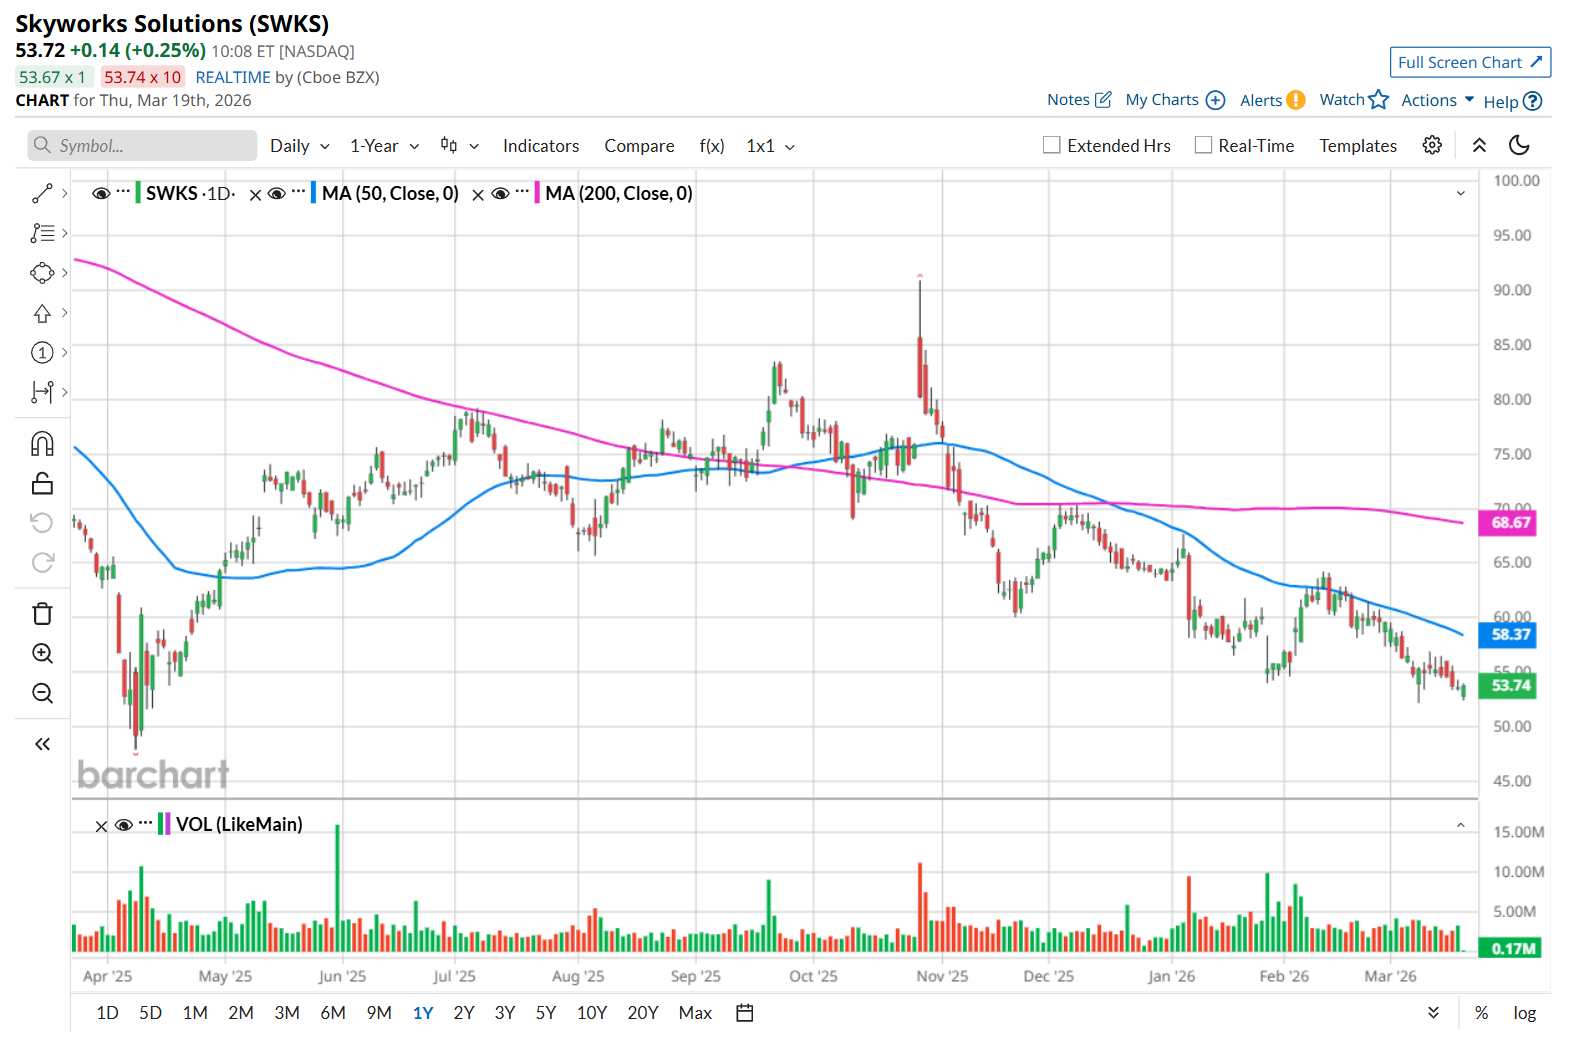Collapse the drawing tools sidebar
The image size is (1590, 1044).
(42, 744)
